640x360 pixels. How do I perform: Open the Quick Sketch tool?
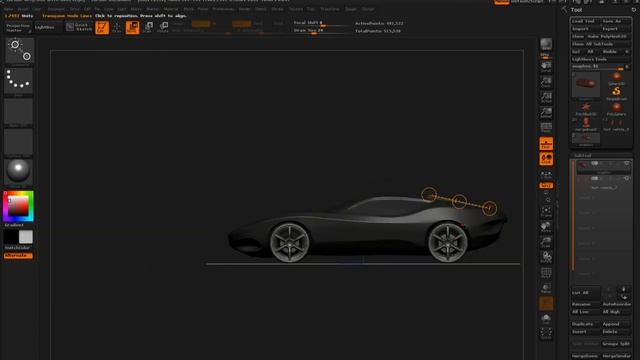pos(79,27)
